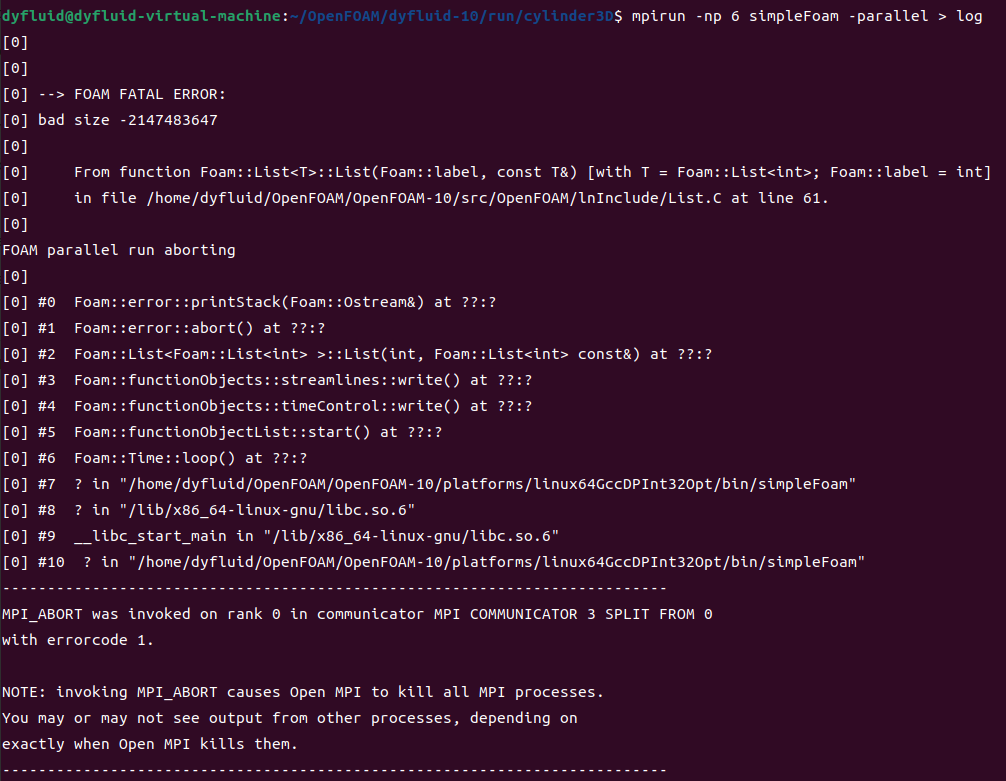Click the "FOAM parallel run aborting" text

119,250
